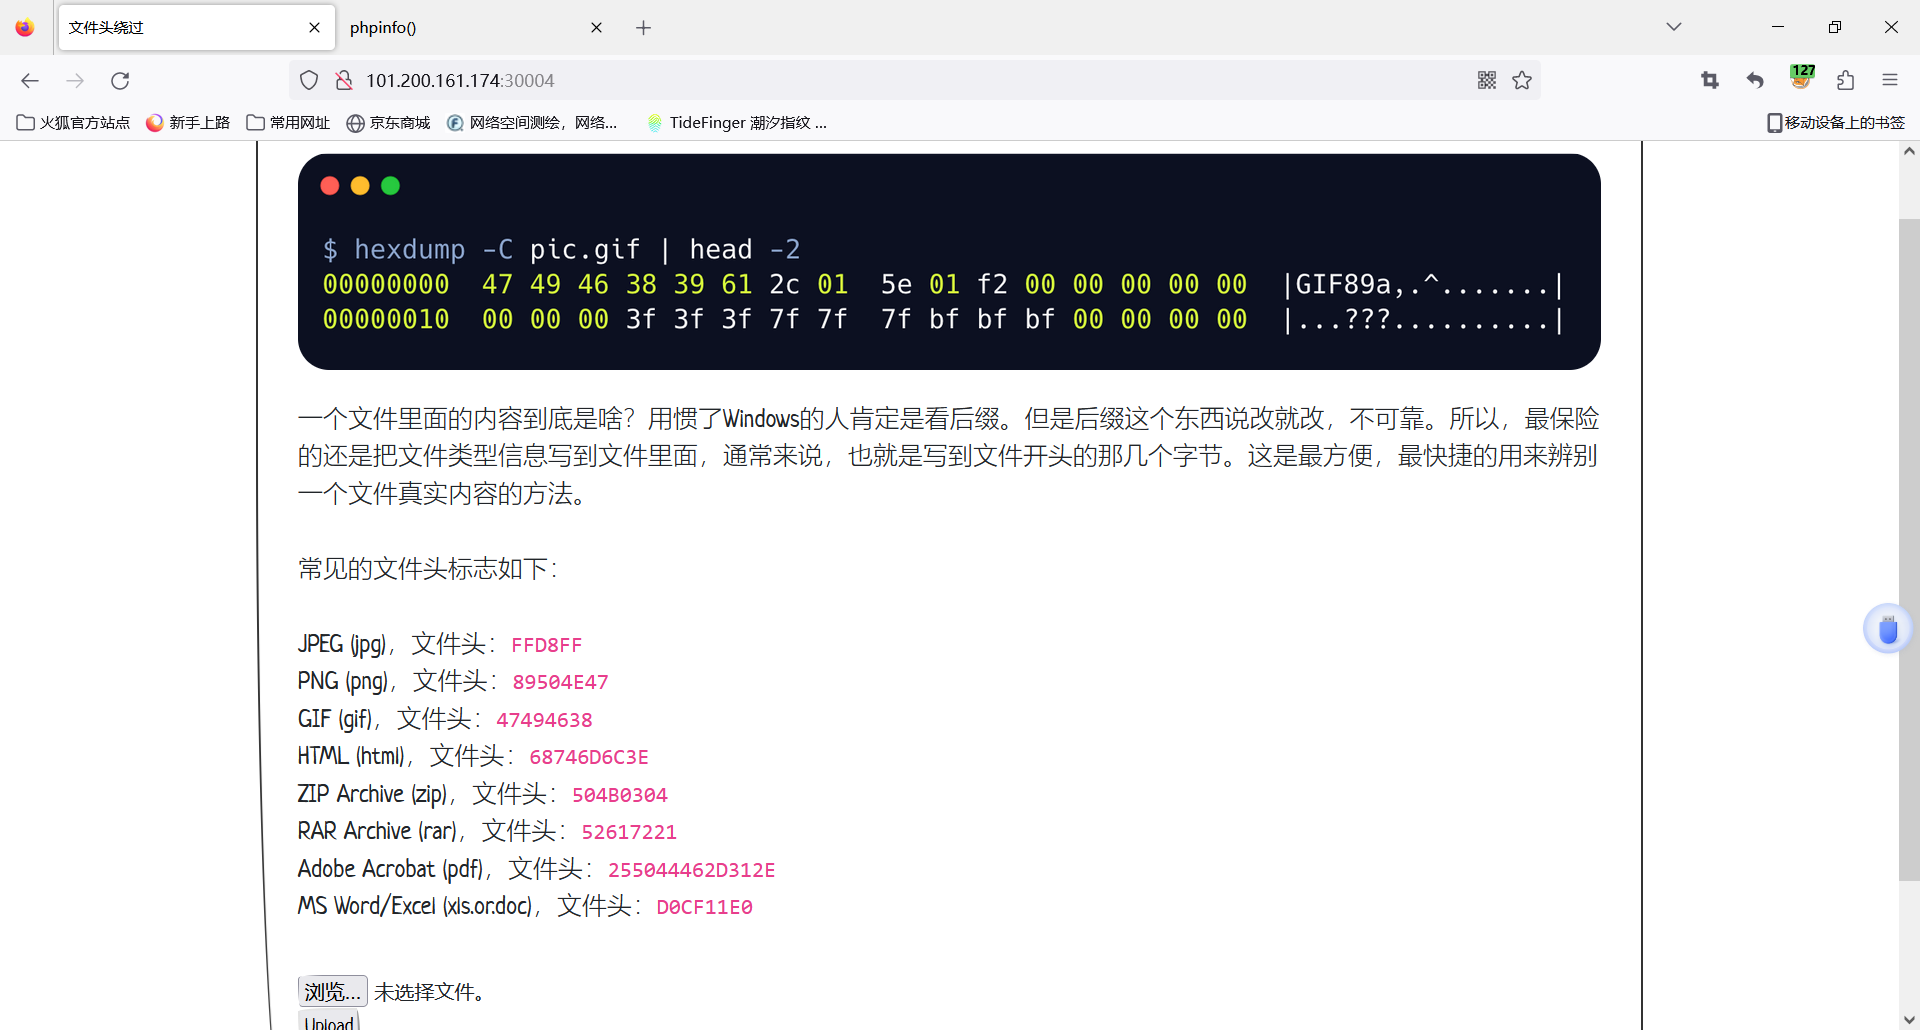Open the TideFinger 潮汐指纹 bookmark

pyautogui.click(x=737, y=123)
